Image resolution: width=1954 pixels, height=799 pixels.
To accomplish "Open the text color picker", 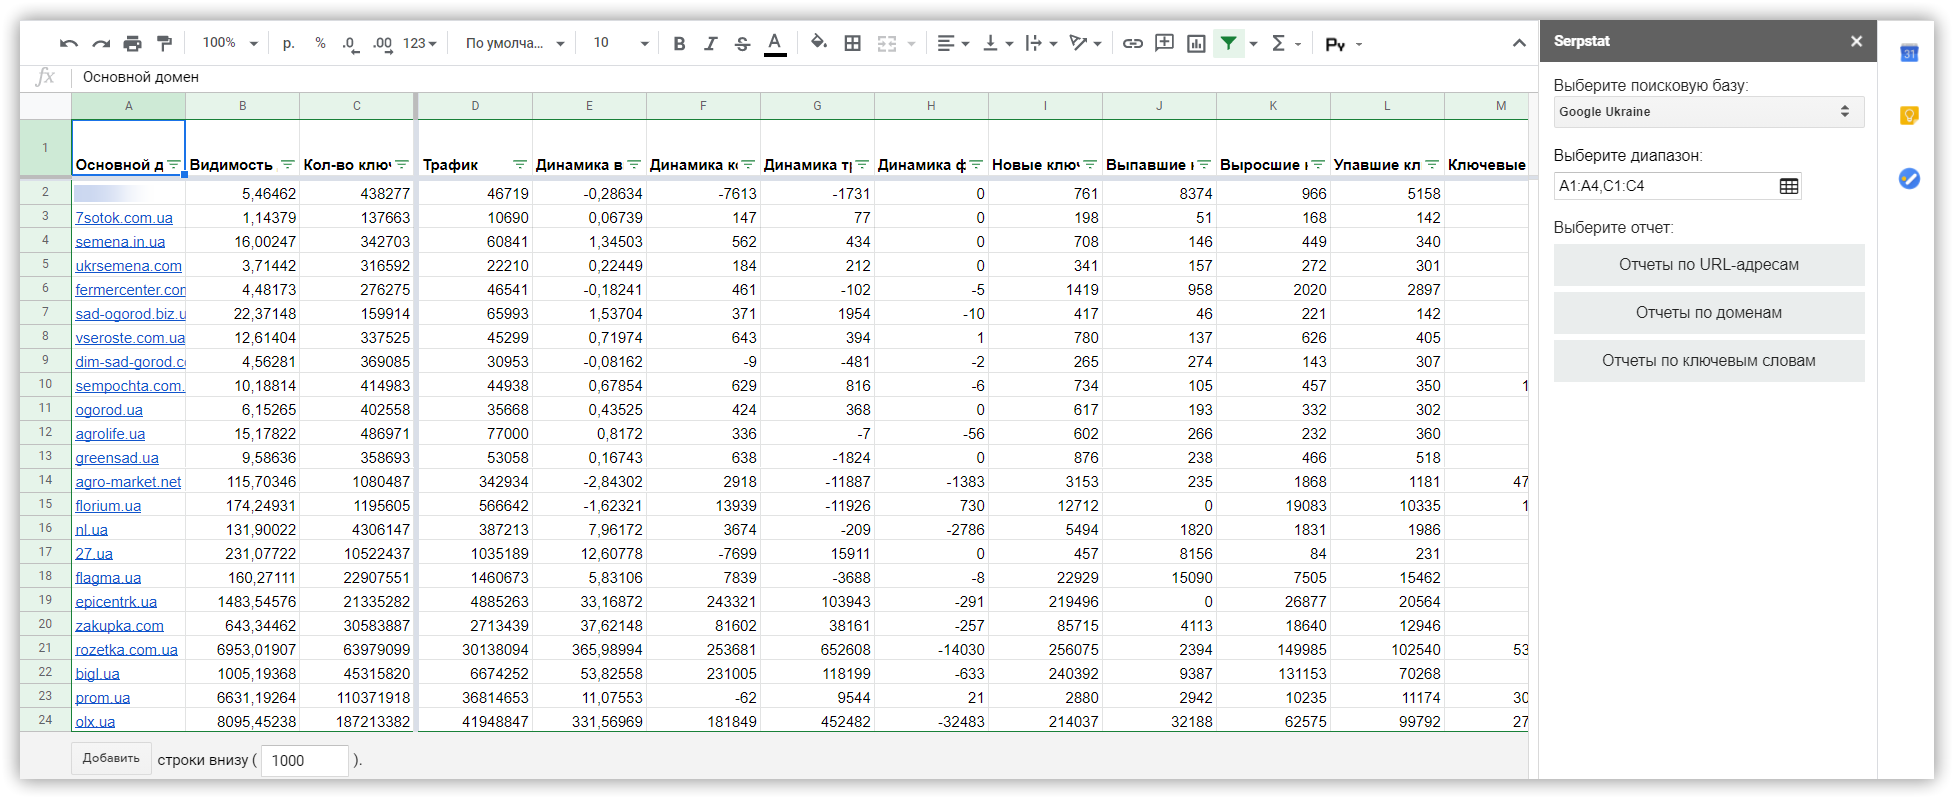I will pos(775,43).
